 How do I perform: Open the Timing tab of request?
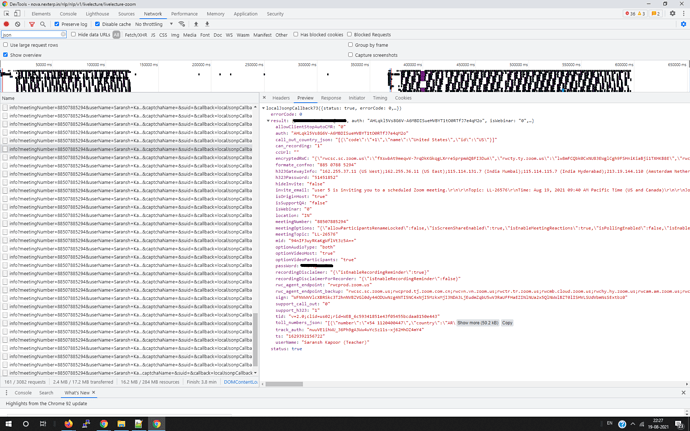click(380, 98)
